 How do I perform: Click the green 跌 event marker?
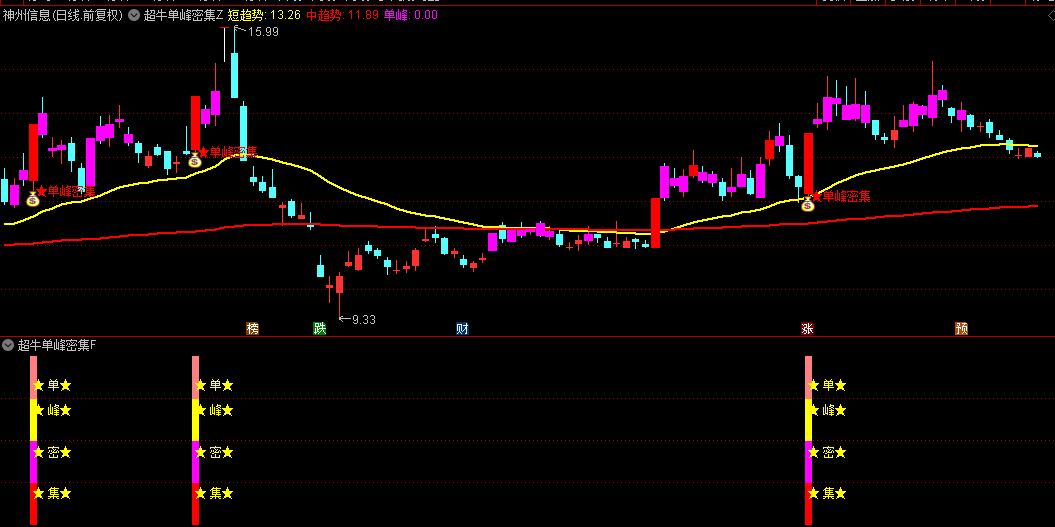pos(320,329)
